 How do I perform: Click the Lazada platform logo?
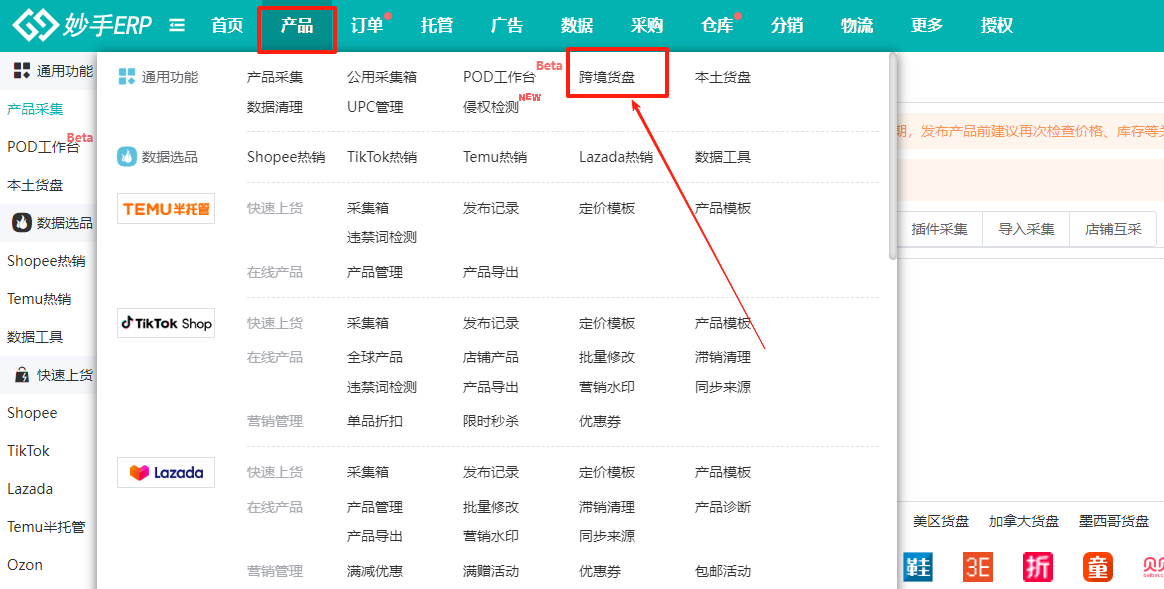(166, 472)
